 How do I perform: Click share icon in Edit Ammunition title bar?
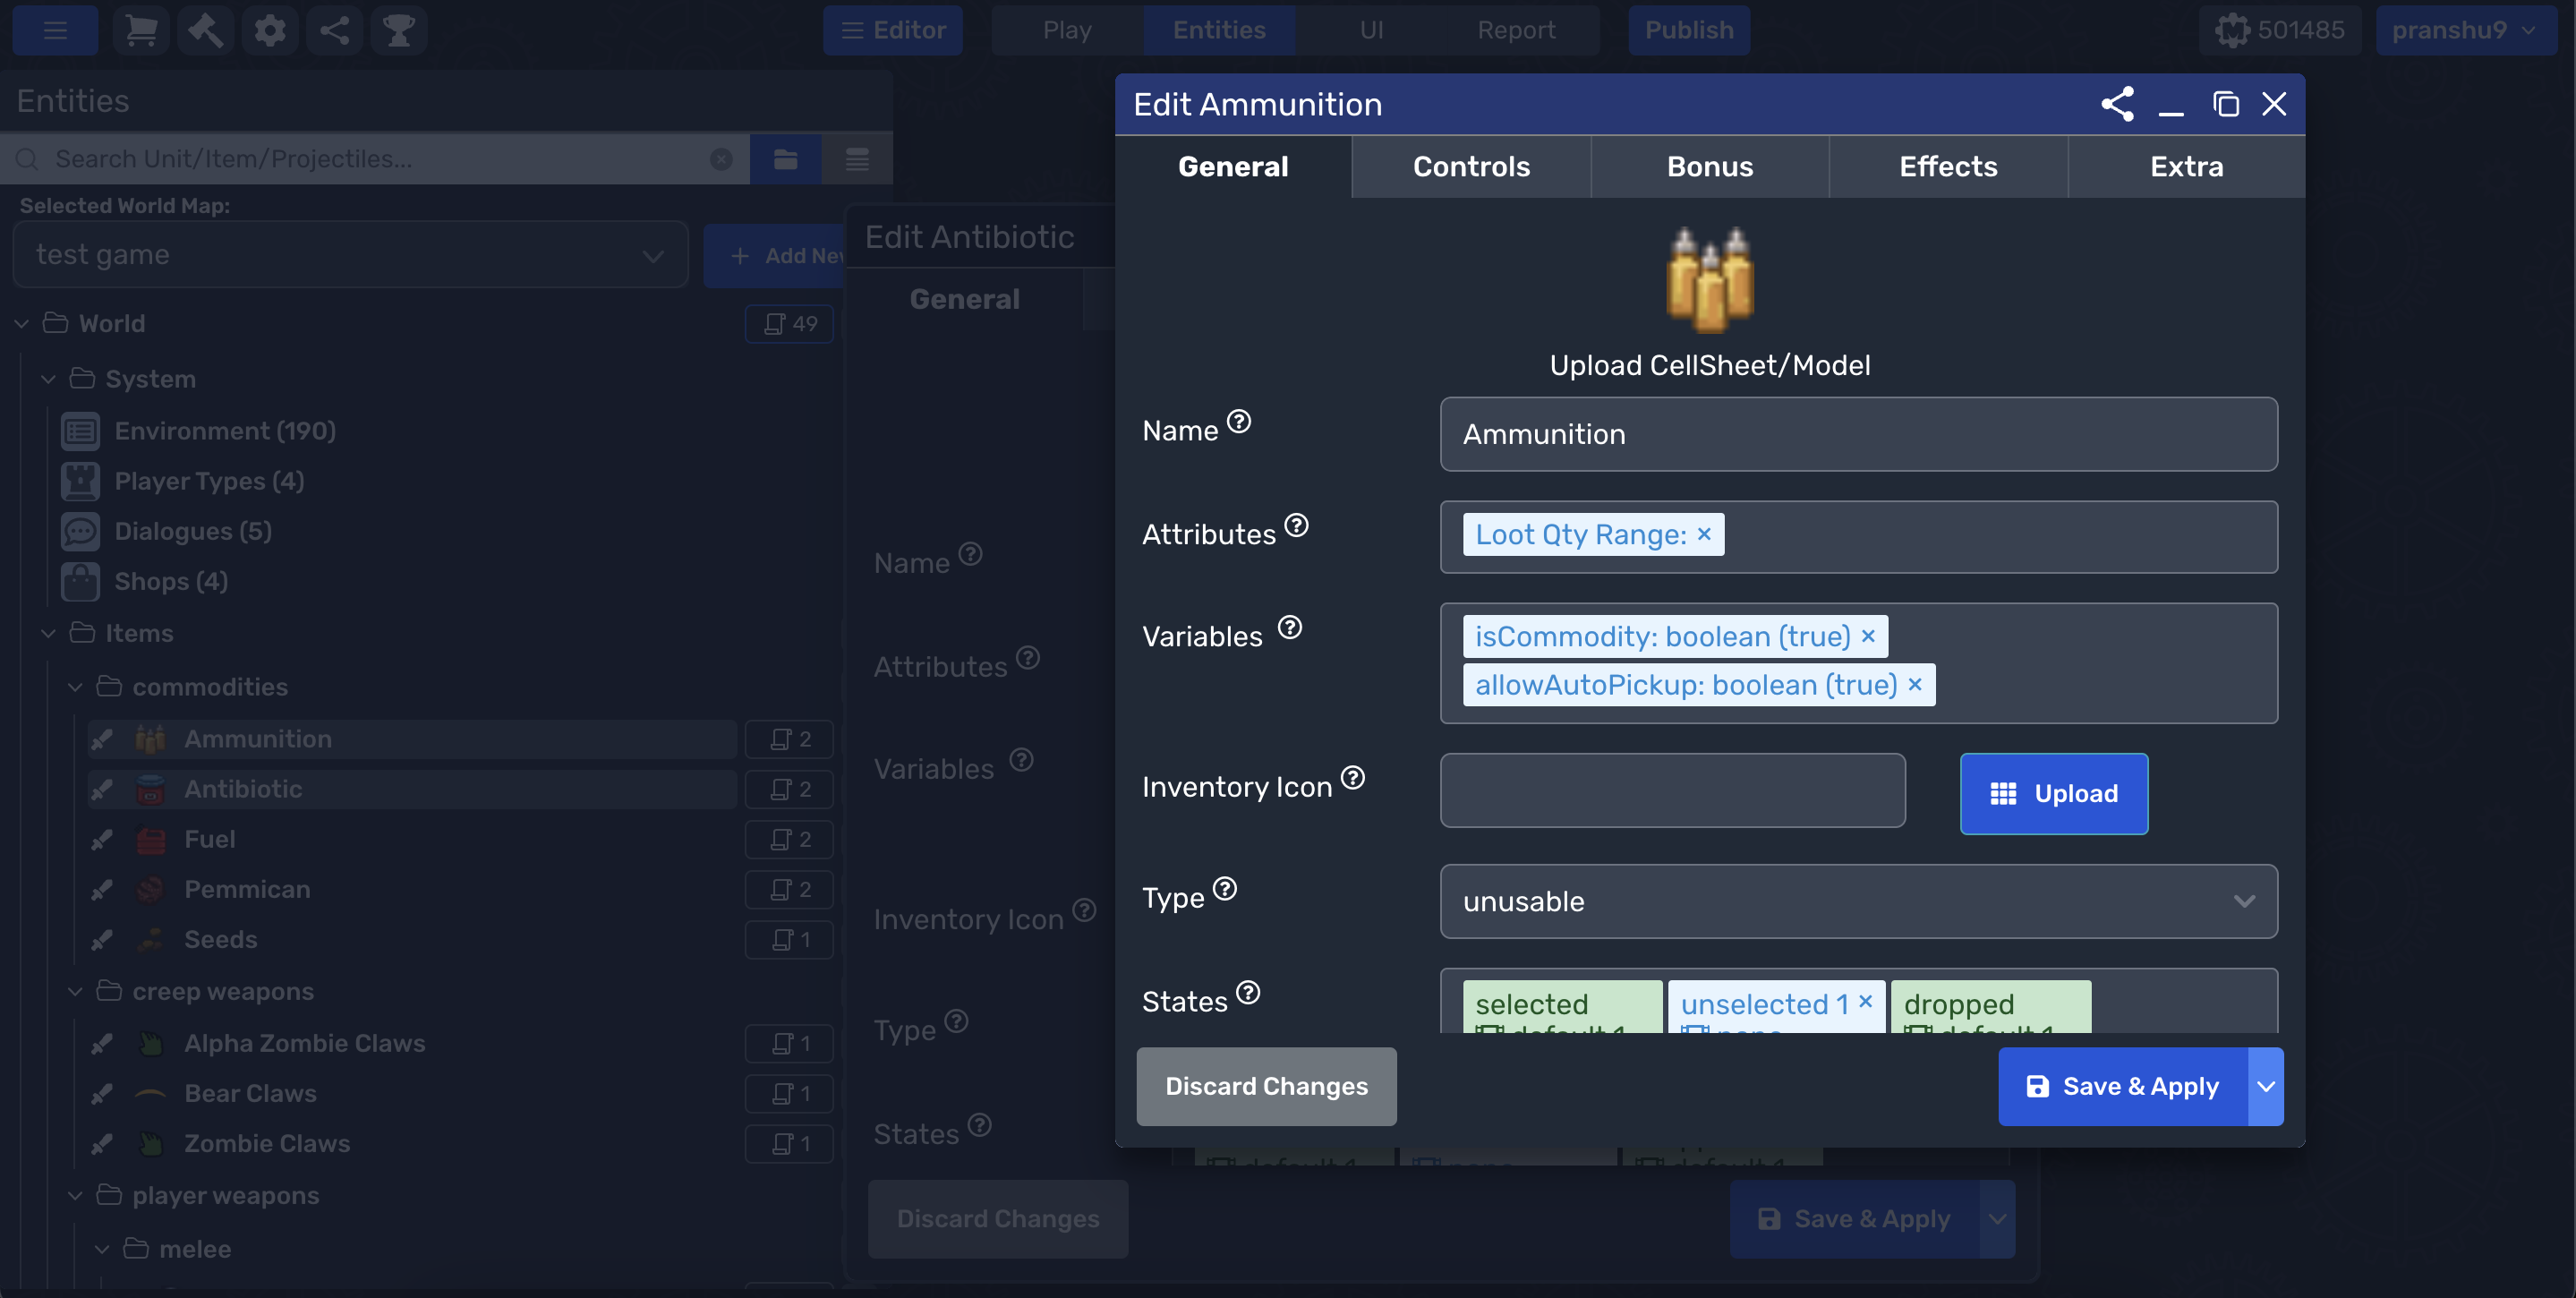[2117, 104]
